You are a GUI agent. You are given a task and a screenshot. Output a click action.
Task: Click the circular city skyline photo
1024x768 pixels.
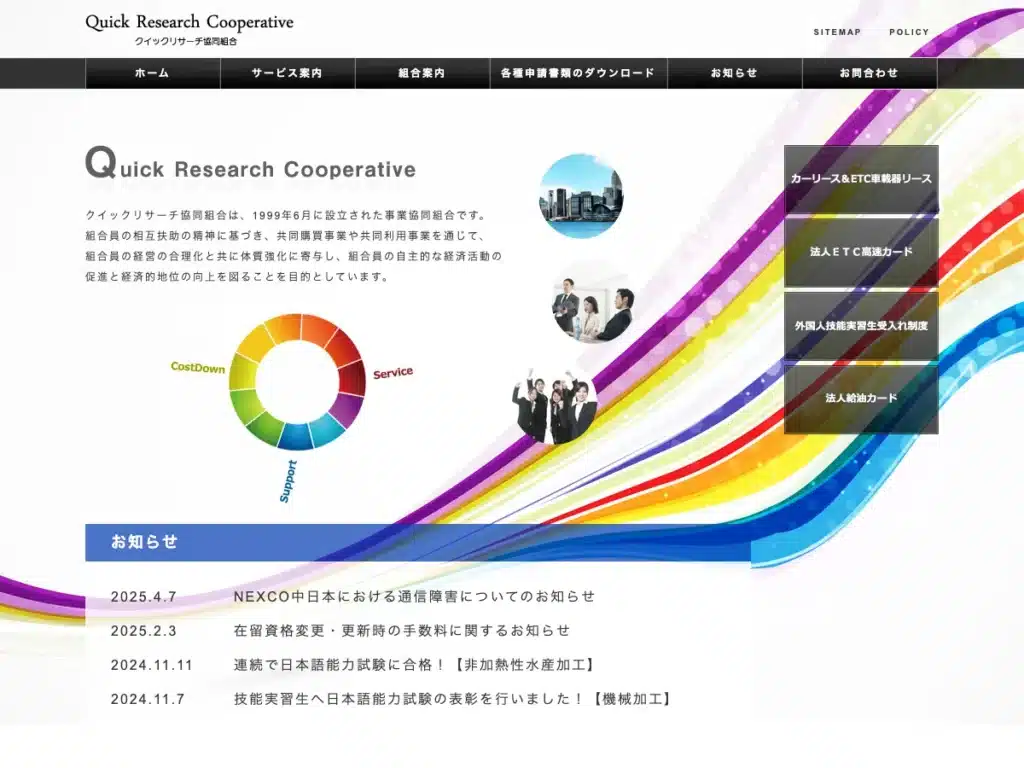pyautogui.click(x=581, y=196)
